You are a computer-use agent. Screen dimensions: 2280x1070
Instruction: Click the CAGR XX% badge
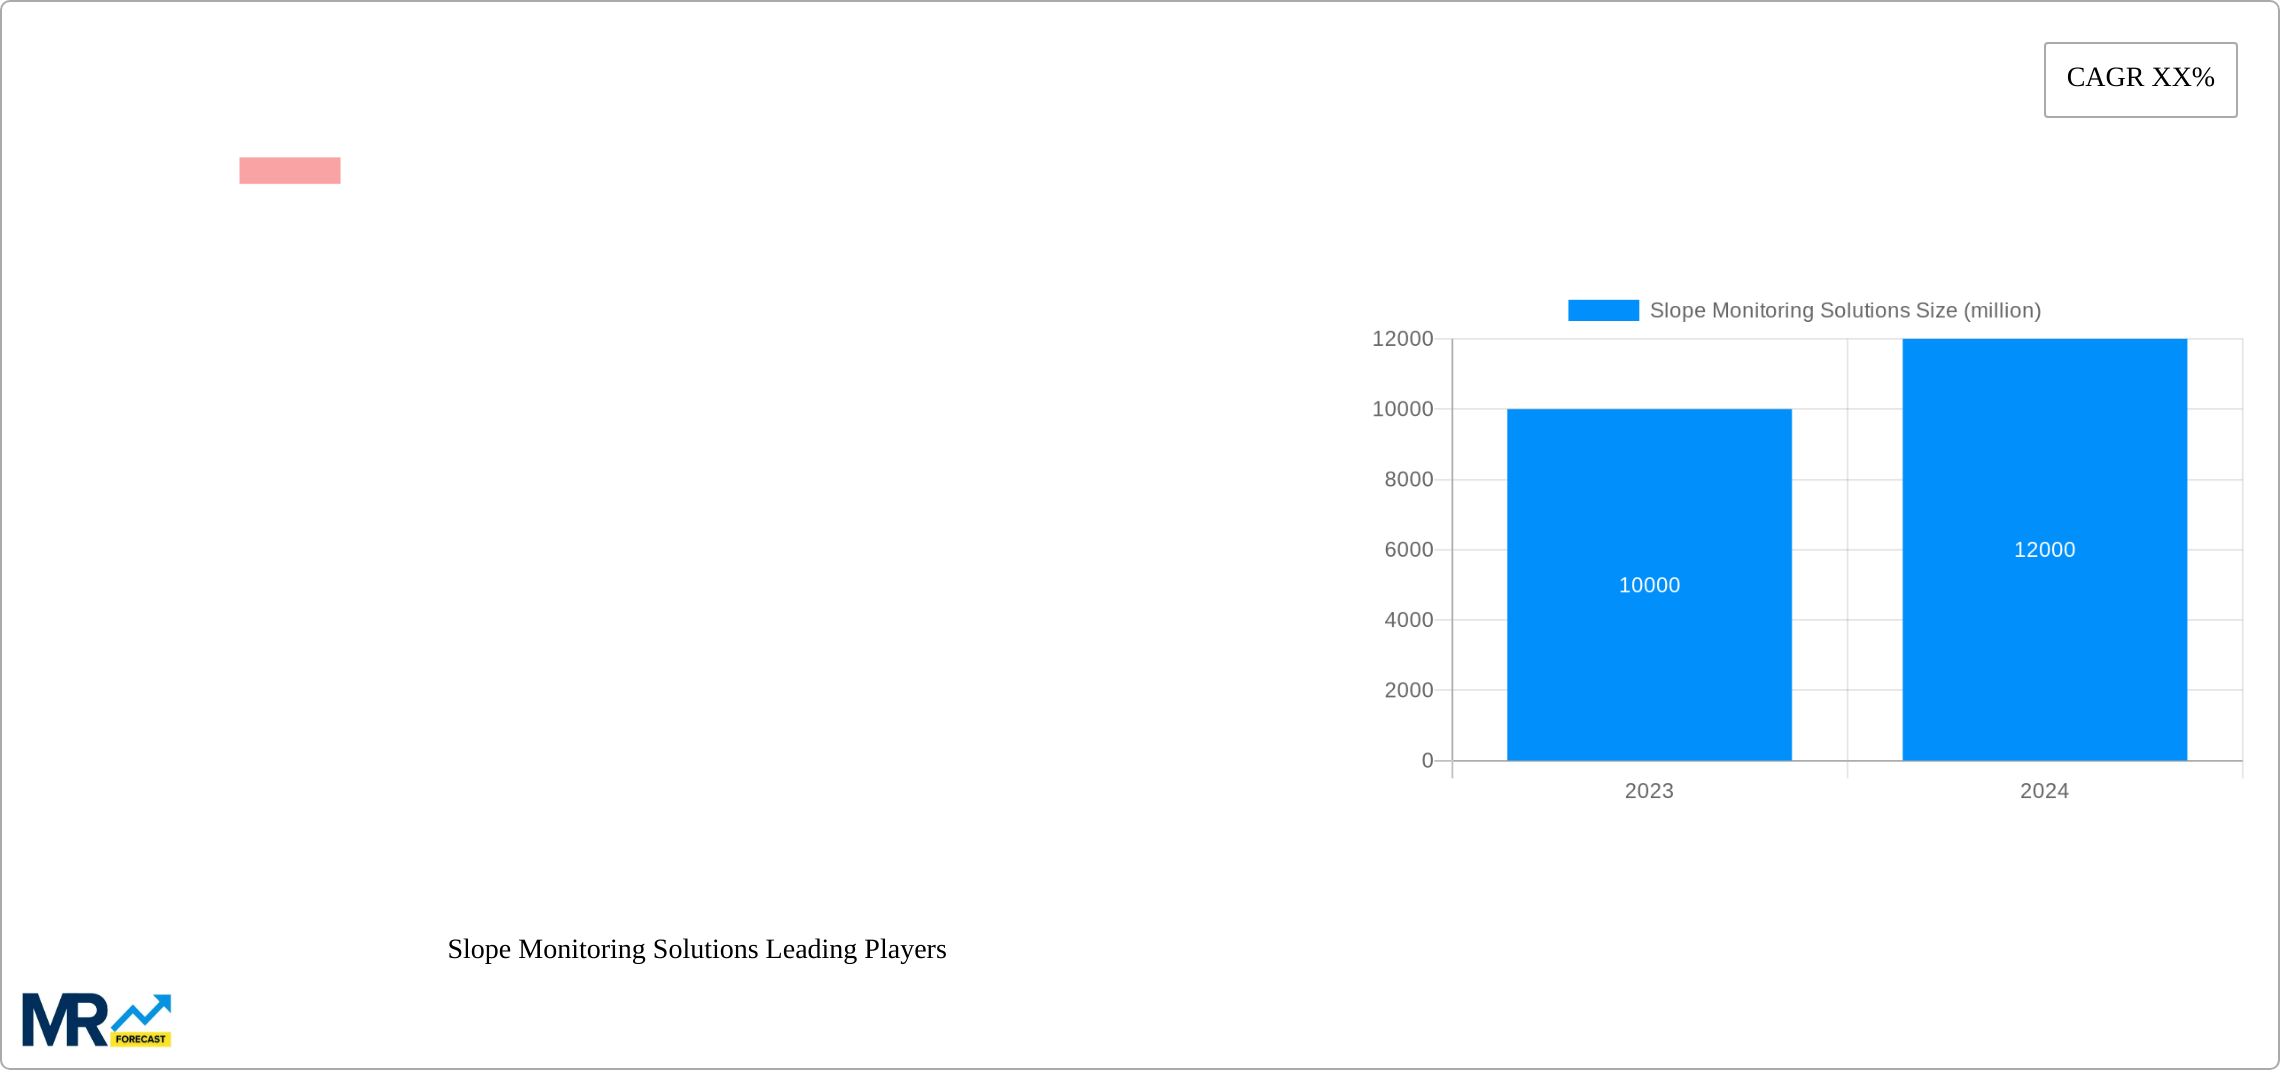point(2139,78)
